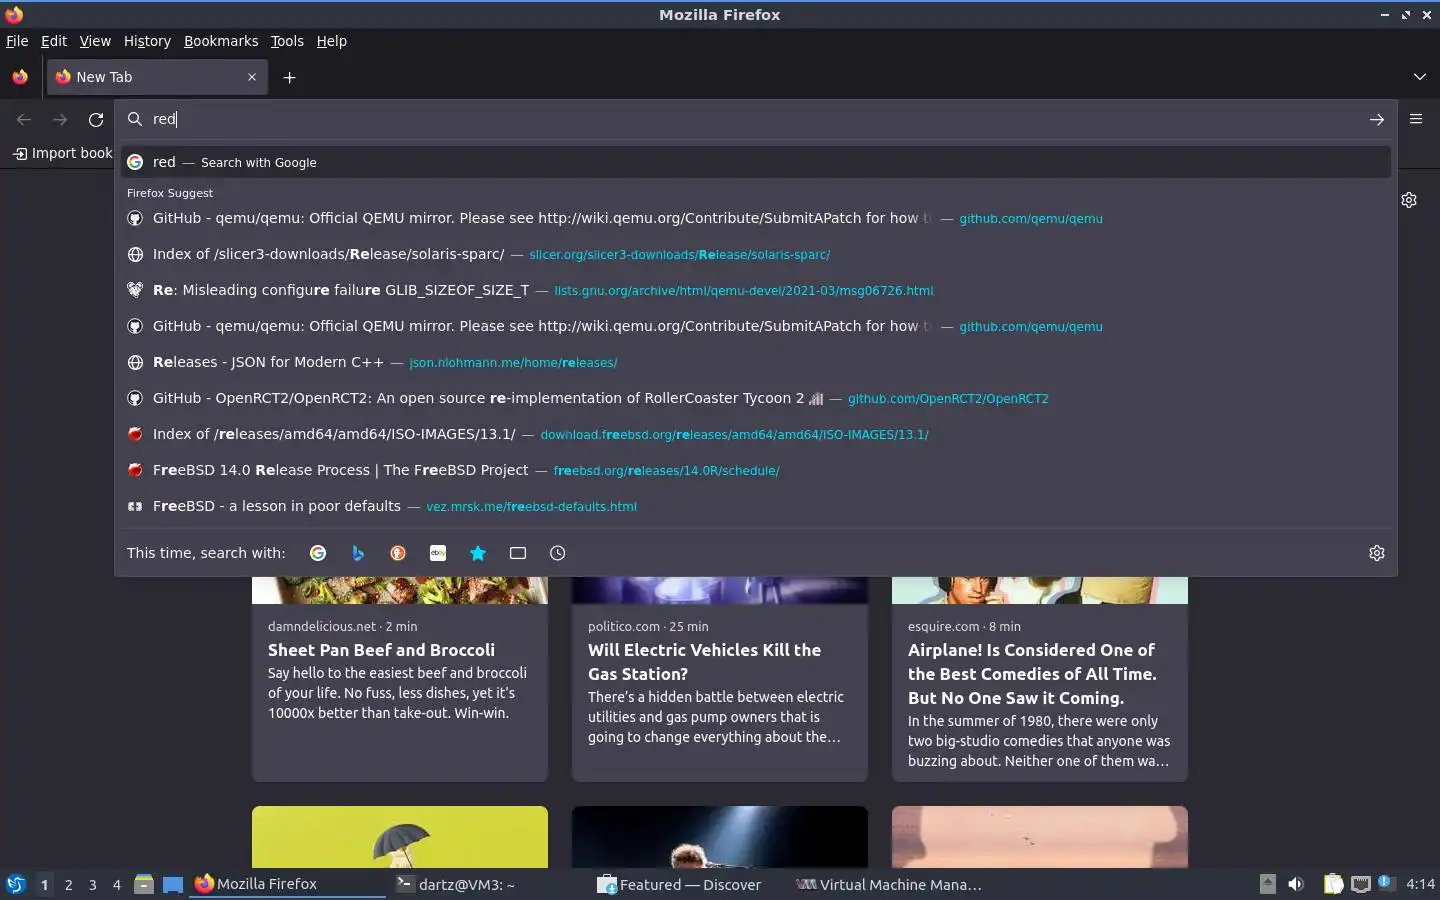
Task: Open the Firefox application hamburger menu
Action: click(x=1416, y=119)
